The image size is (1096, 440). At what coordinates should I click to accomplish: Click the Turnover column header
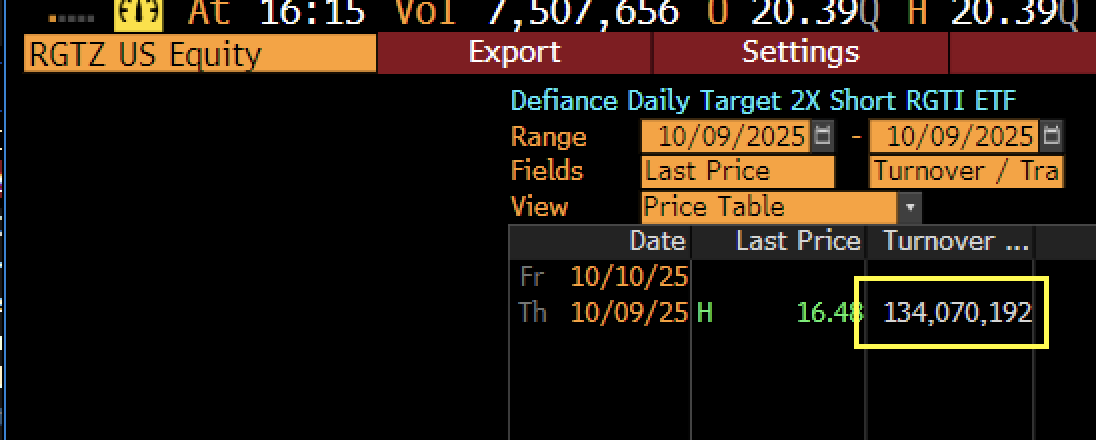click(x=950, y=242)
